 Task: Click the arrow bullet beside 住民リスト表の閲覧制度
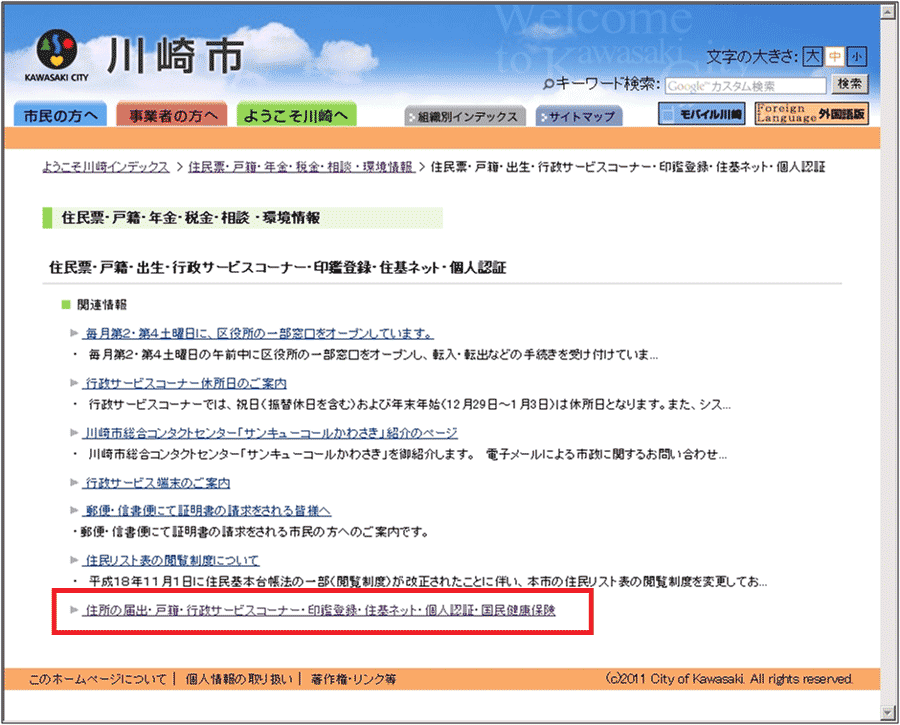point(74,560)
